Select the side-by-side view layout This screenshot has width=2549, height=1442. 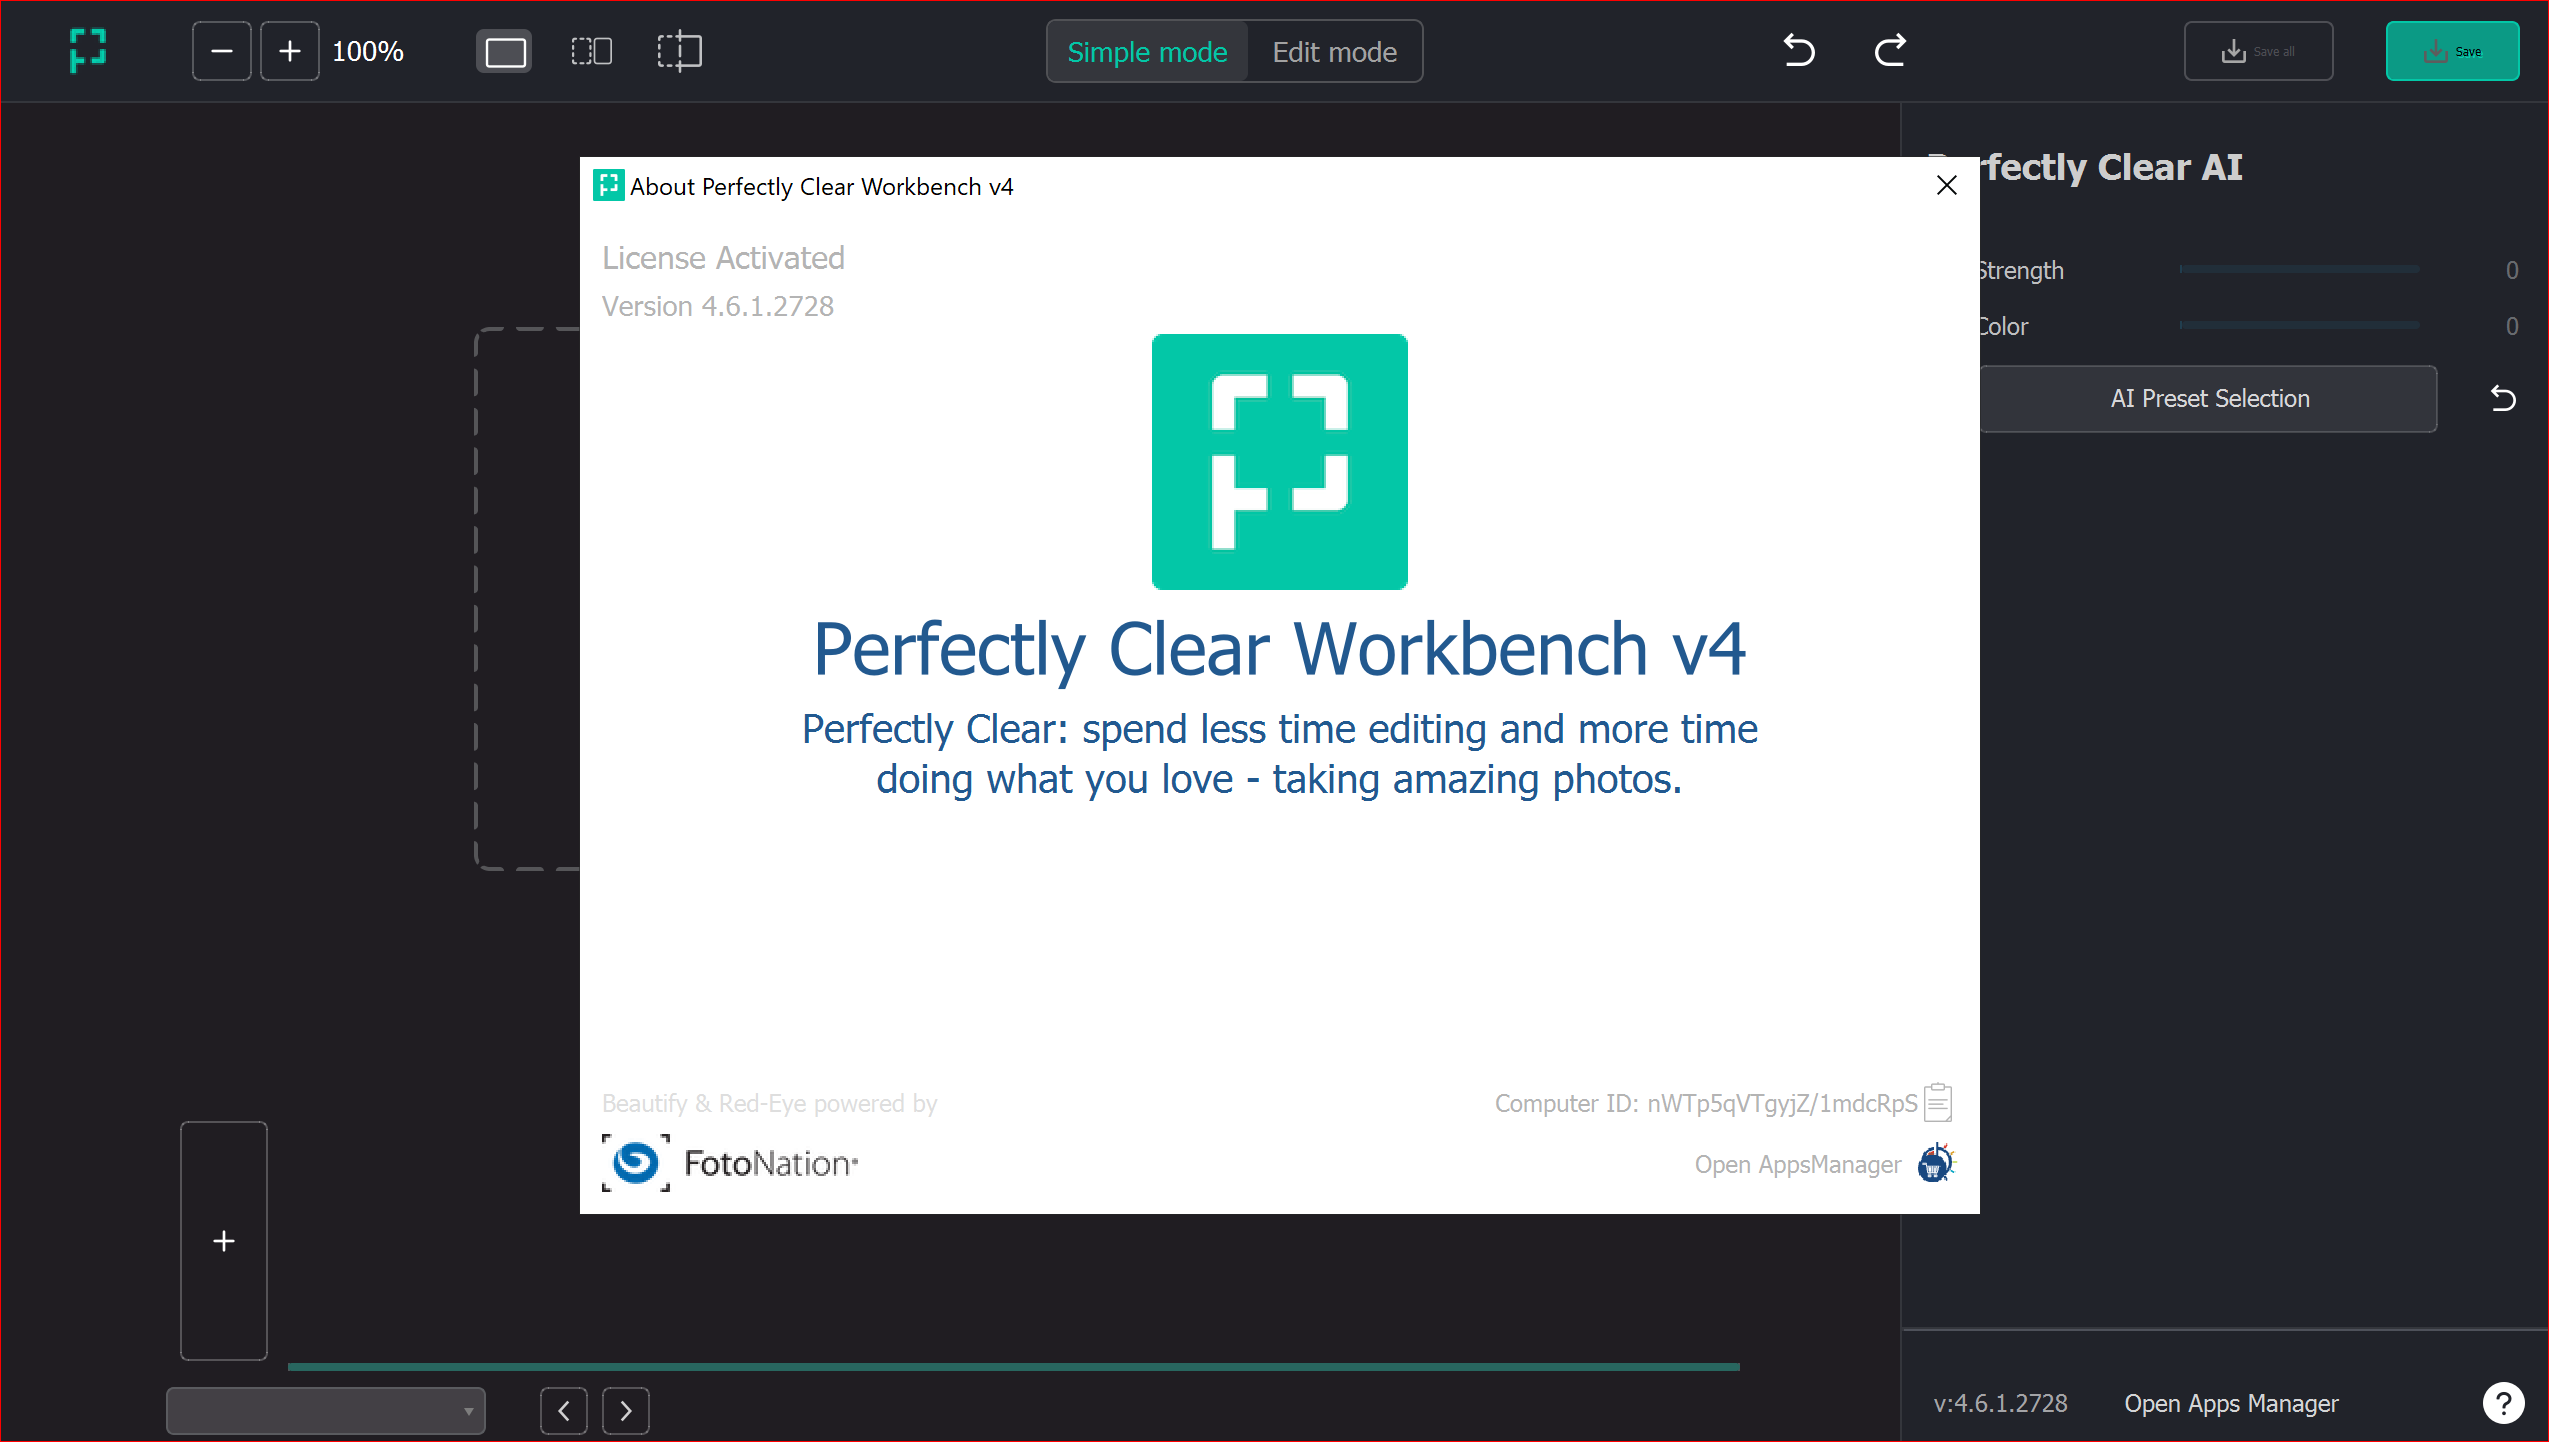click(x=591, y=51)
